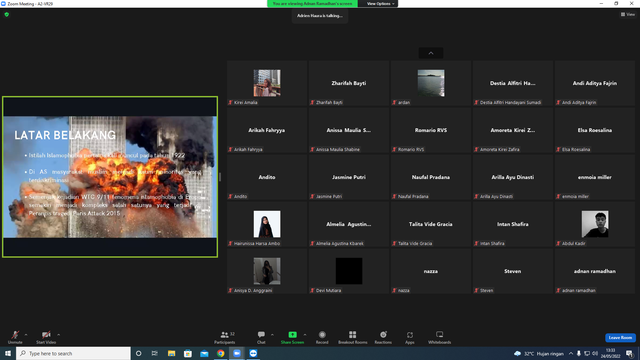Open File Explorer from taskbar

coord(171,353)
